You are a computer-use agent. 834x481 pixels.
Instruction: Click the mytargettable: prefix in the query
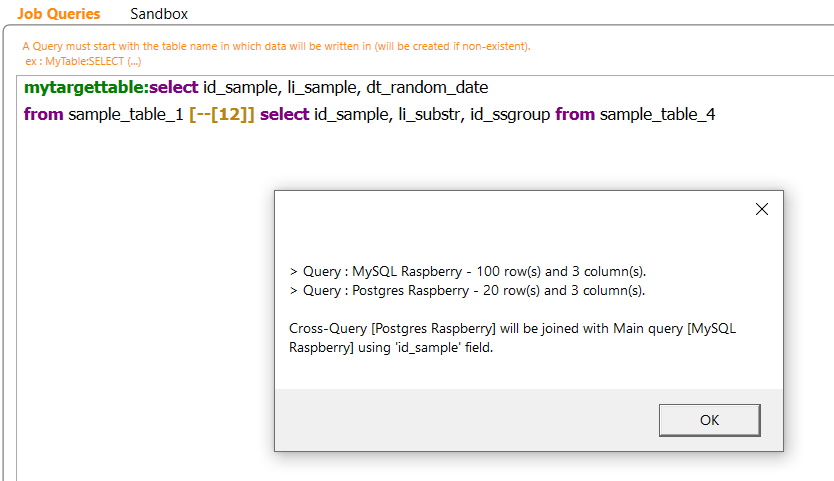click(86, 87)
